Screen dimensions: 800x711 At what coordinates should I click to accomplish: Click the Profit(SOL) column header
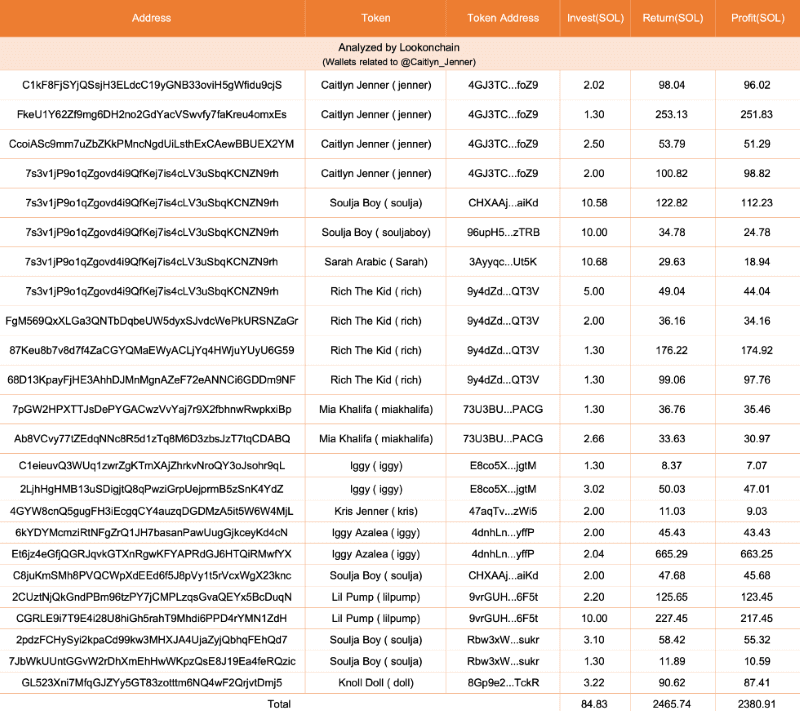[x=758, y=18]
